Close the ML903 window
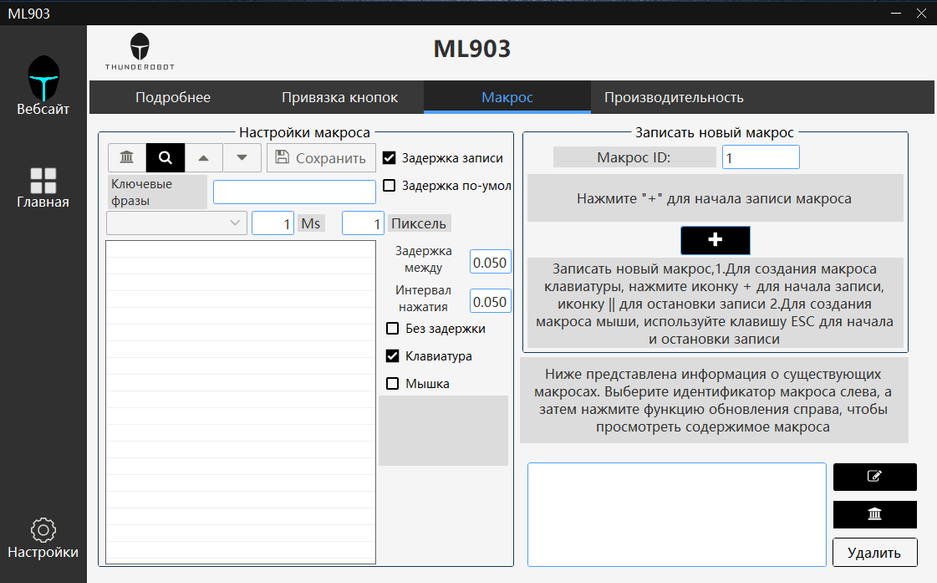Screen dimensions: 937x583 point(921,13)
